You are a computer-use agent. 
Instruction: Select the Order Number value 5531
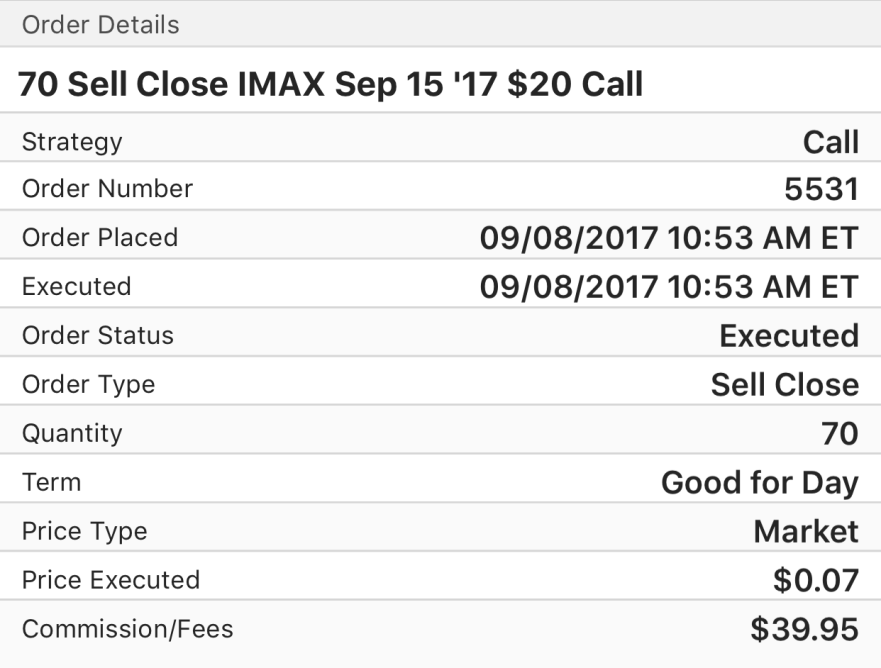821,190
